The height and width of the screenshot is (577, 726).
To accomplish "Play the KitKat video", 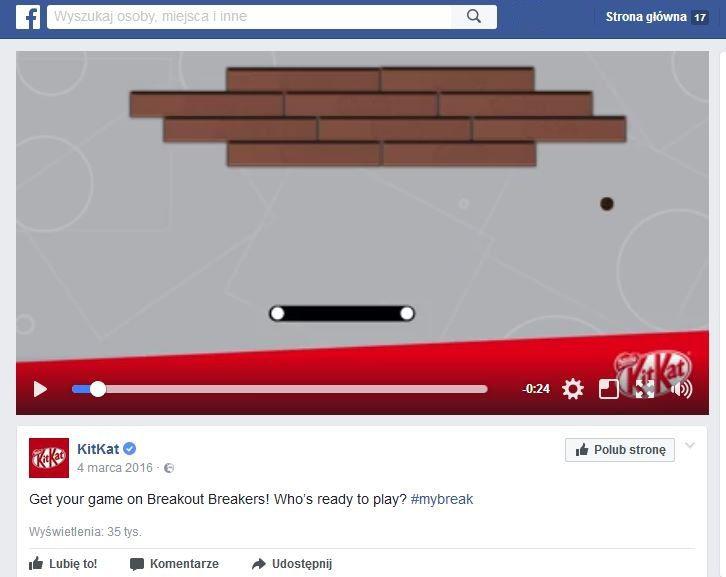I will pyautogui.click(x=40, y=389).
